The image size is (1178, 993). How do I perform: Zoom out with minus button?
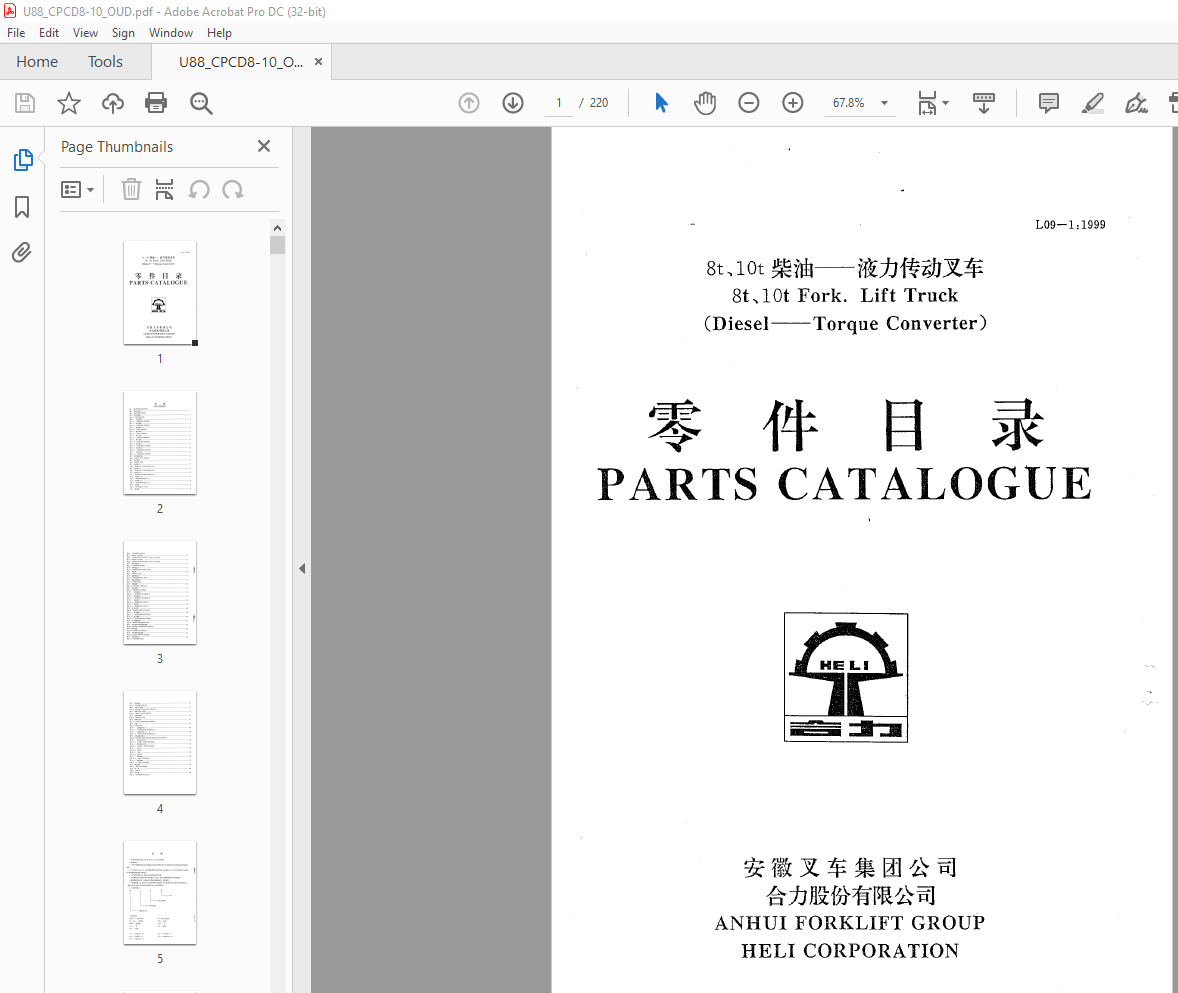click(x=748, y=103)
